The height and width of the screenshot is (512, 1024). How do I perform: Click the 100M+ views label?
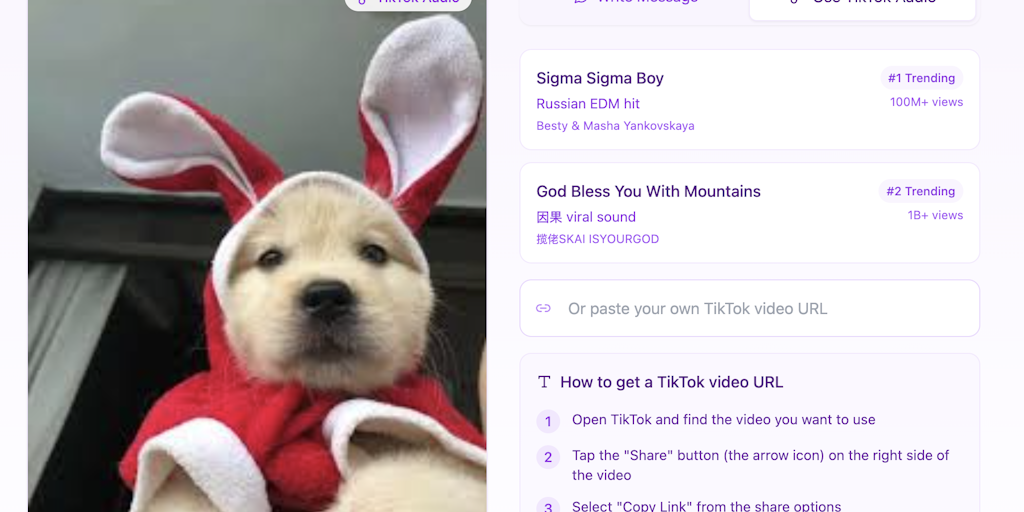tap(926, 102)
